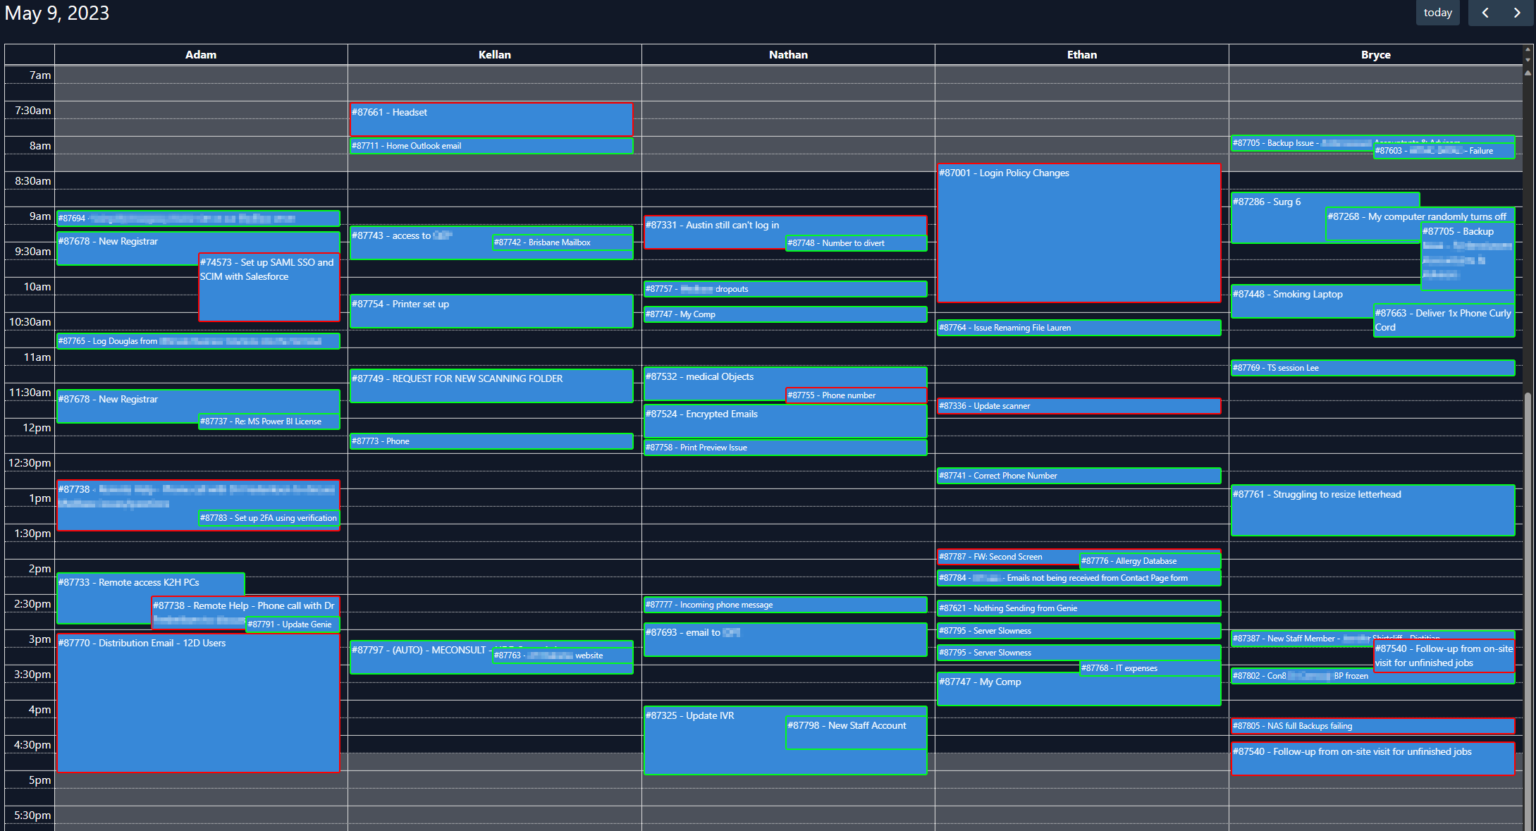Open ticket #87761 - Struggling to resize letterhead
The height and width of the screenshot is (831, 1536).
[1373, 508]
